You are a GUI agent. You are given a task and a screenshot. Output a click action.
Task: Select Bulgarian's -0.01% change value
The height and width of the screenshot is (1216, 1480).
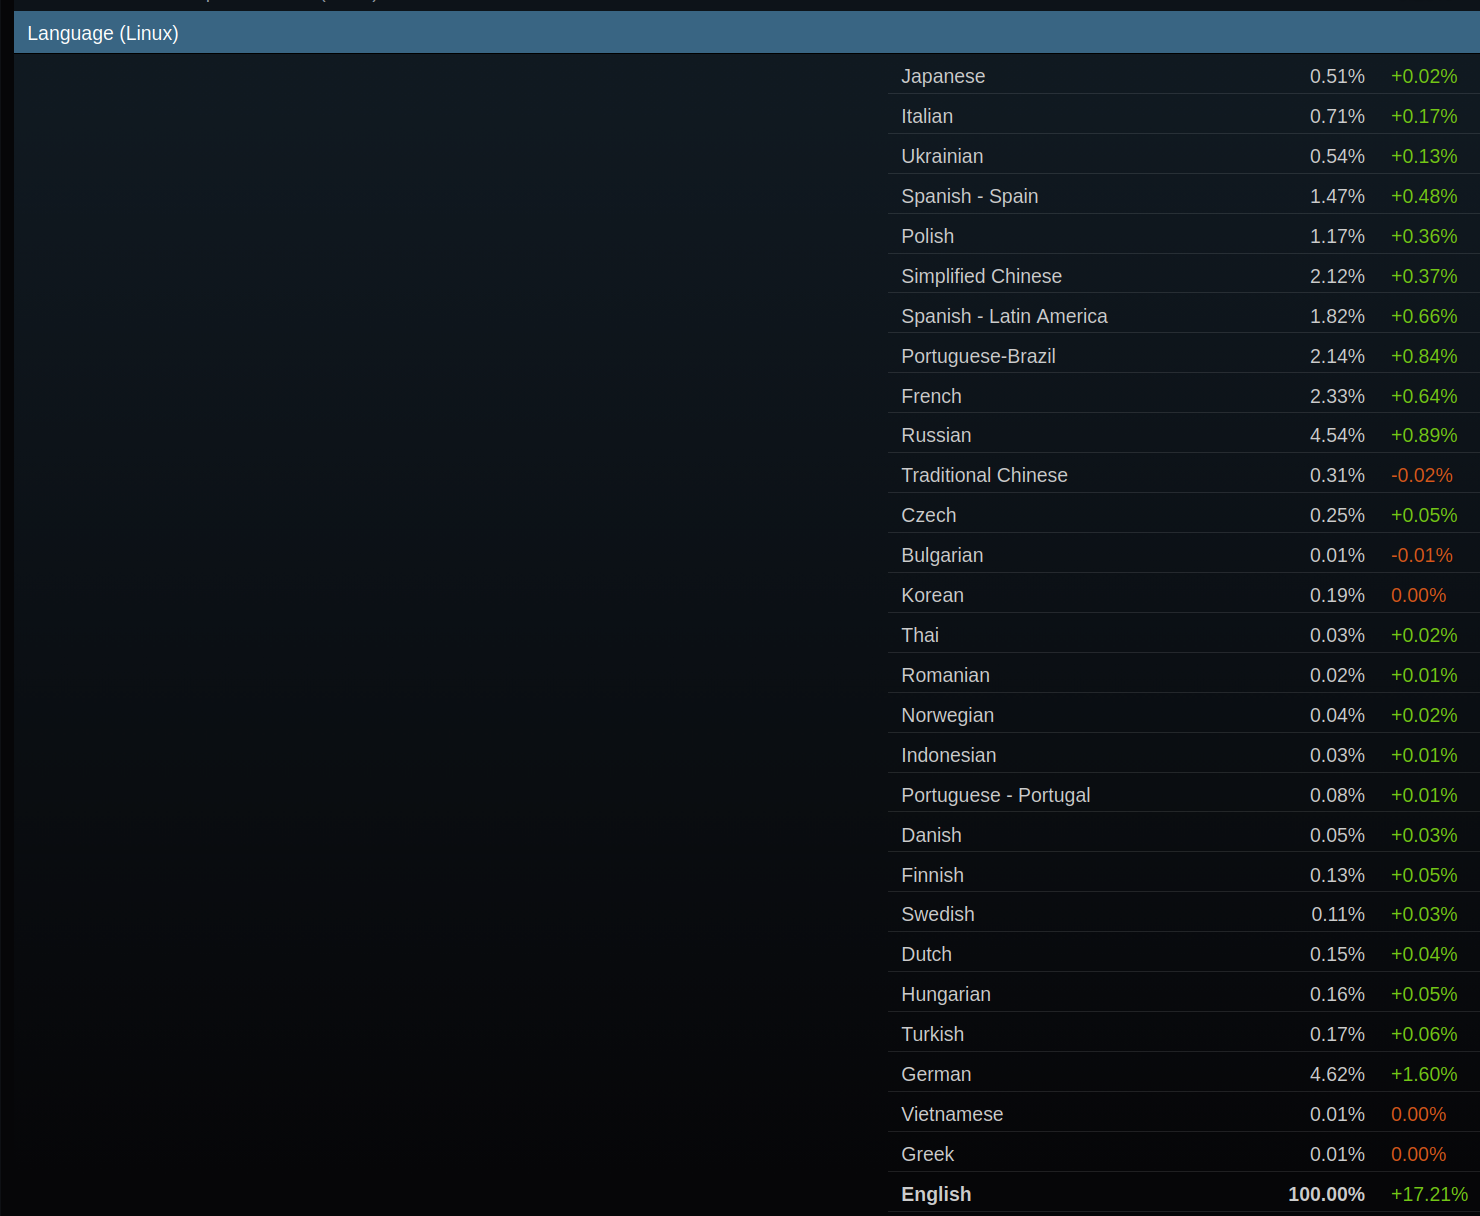coord(1422,555)
